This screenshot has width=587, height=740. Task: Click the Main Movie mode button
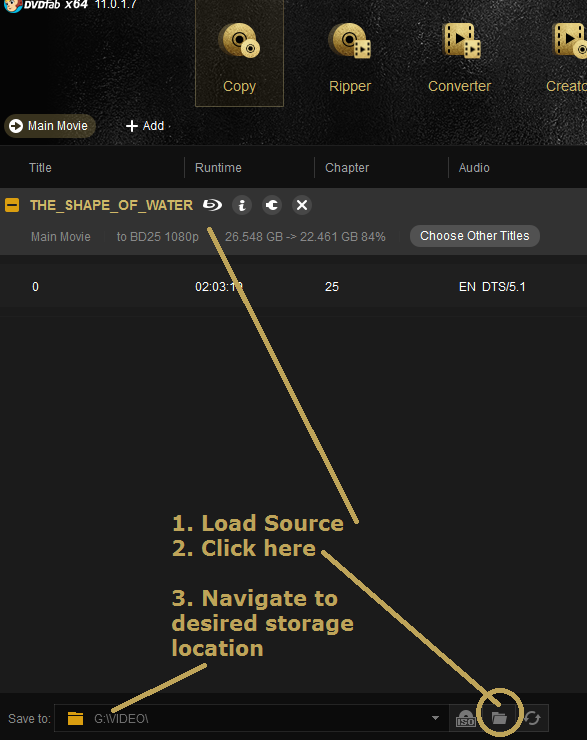50,126
